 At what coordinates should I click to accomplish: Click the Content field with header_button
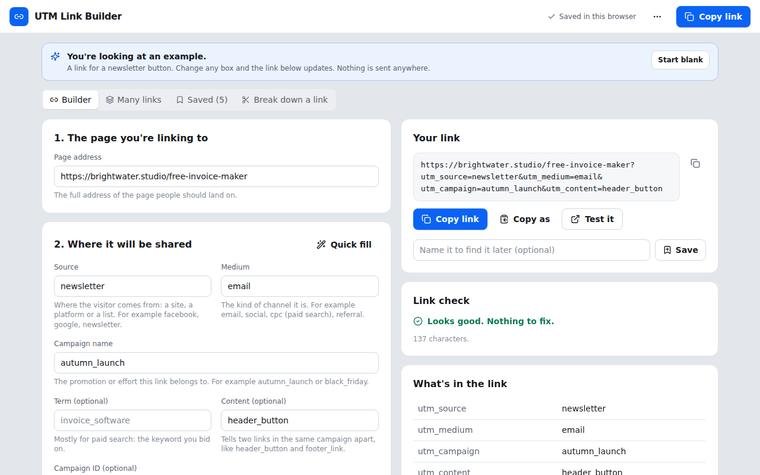pyautogui.click(x=300, y=421)
